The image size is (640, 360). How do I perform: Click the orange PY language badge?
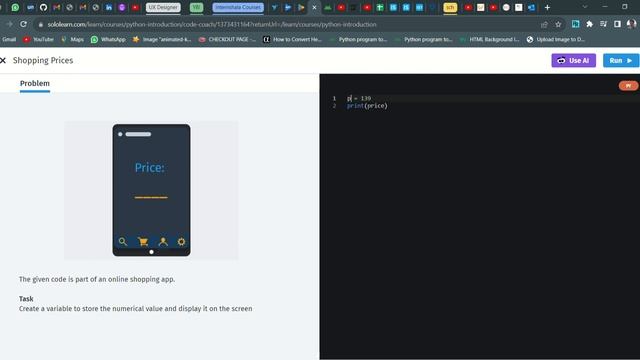click(628, 86)
